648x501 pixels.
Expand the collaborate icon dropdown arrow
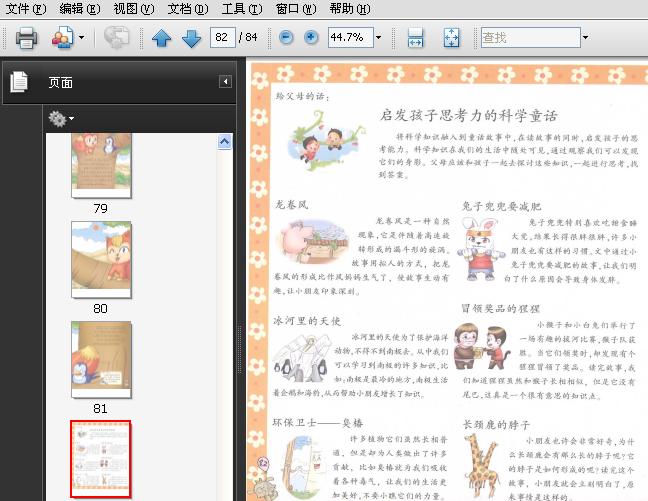[x=81, y=38]
